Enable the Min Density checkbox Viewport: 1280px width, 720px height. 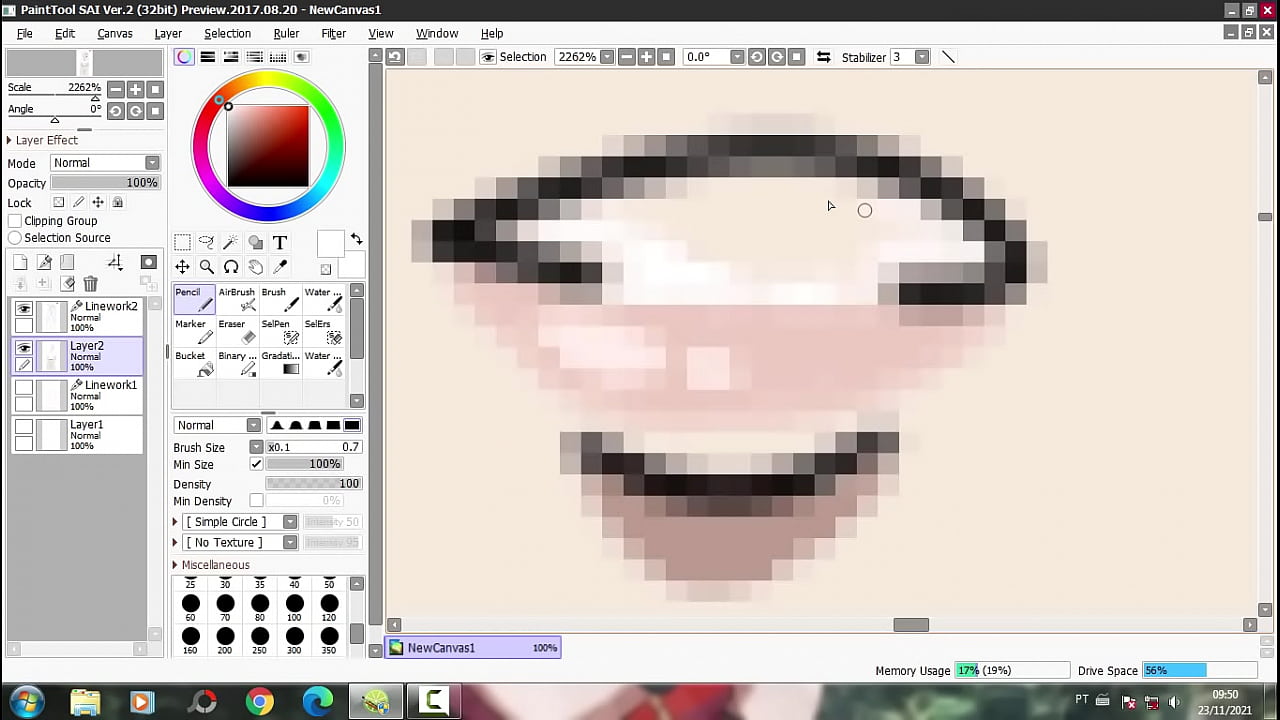coord(257,501)
